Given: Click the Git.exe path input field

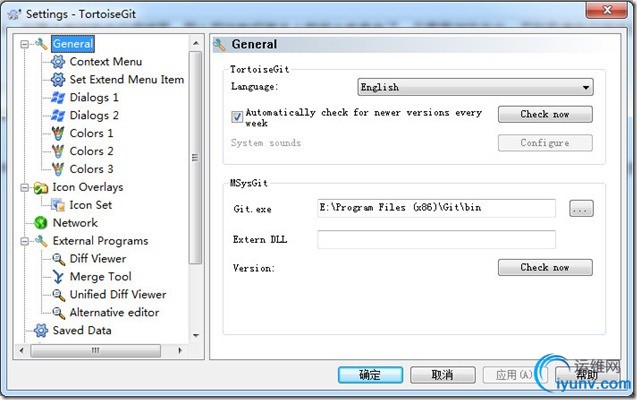Looking at the screenshot, I should click(436, 208).
